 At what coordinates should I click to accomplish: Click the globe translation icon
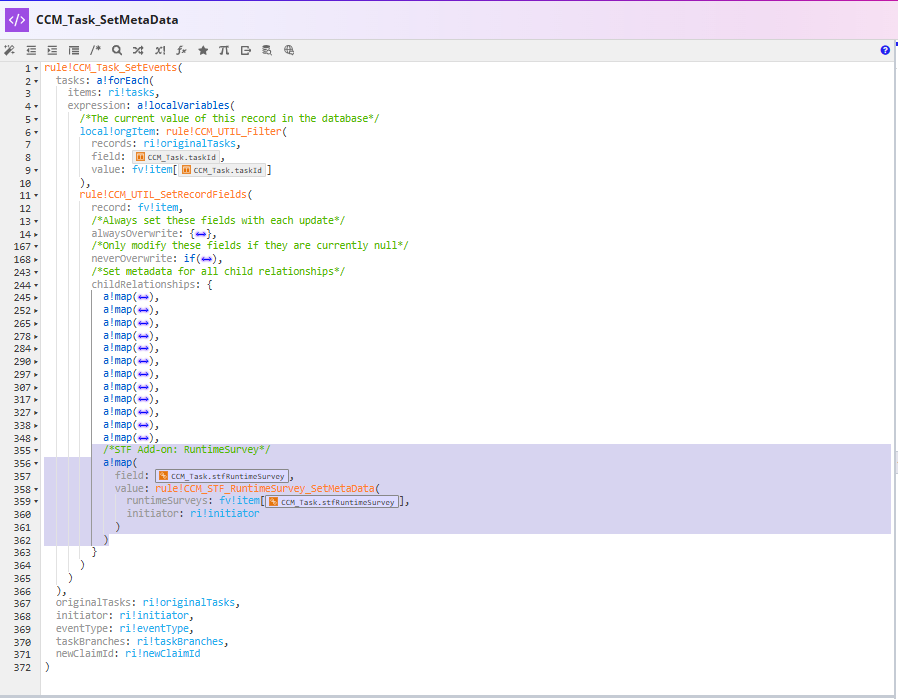pyautogui.click(x=289, y=50)
